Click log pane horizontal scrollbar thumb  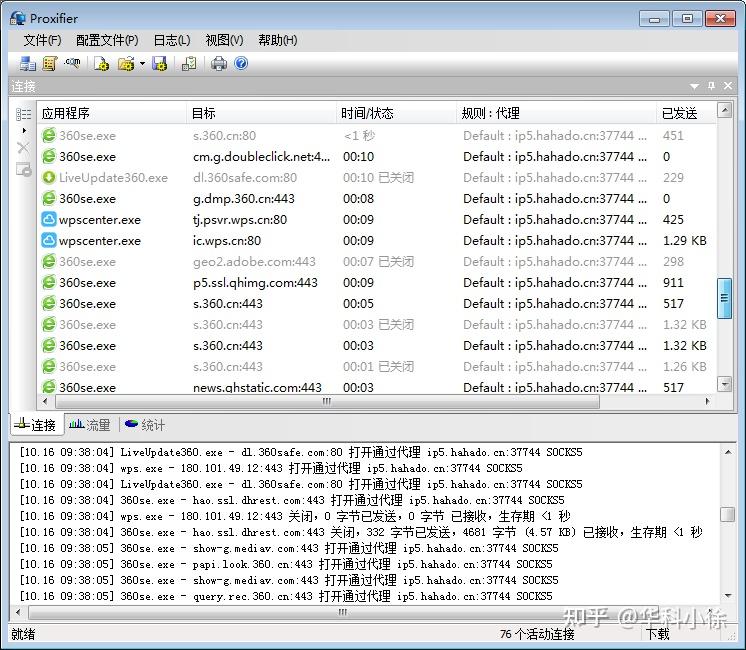coord(343,612)
